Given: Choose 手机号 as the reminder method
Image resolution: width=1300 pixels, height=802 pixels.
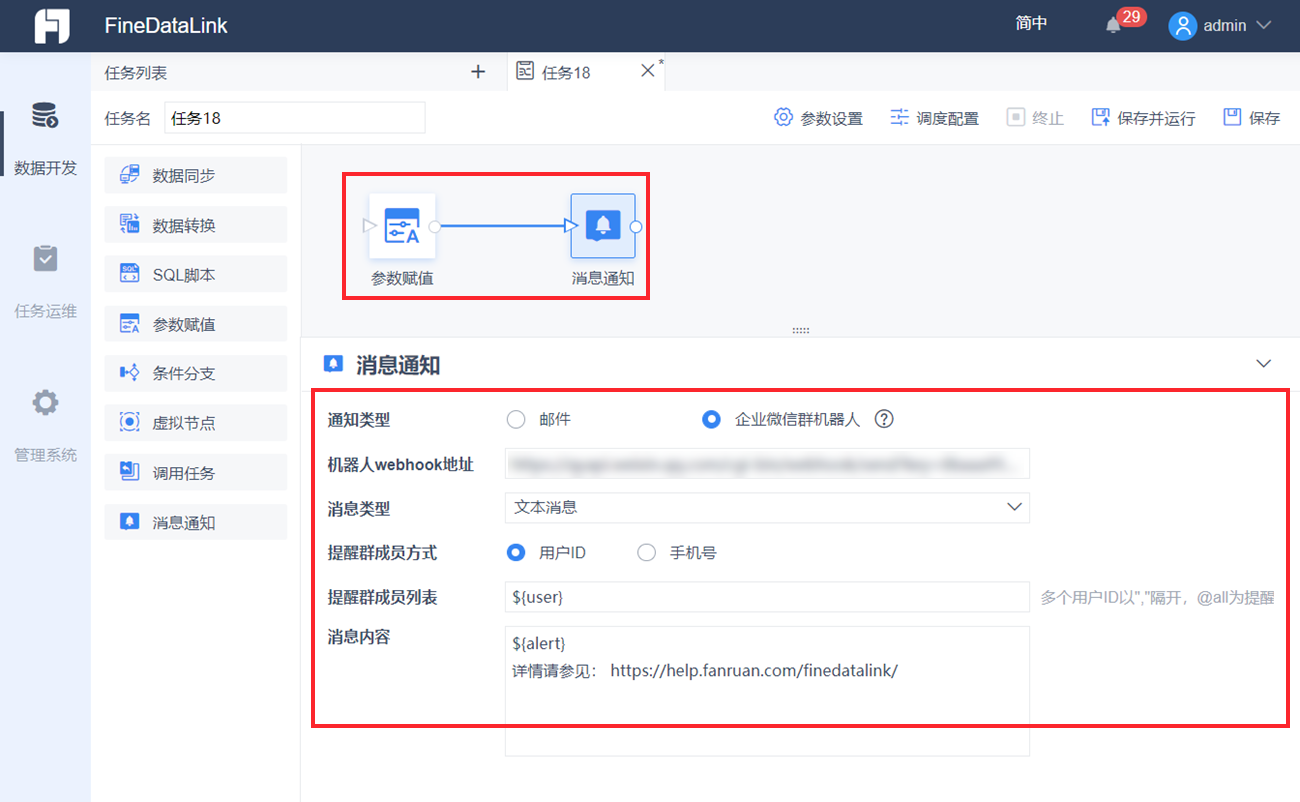Looking at the screenshot, I should pos(647,552).
